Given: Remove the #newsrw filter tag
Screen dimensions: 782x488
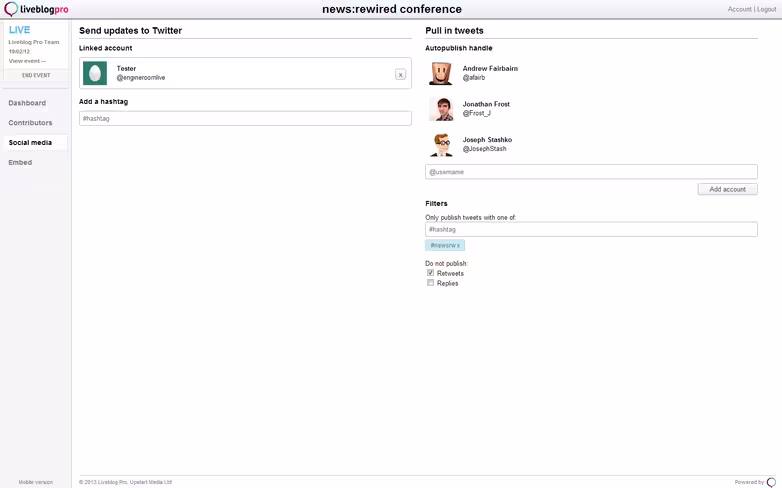Looking at the screenshot, I should [458, 245].
